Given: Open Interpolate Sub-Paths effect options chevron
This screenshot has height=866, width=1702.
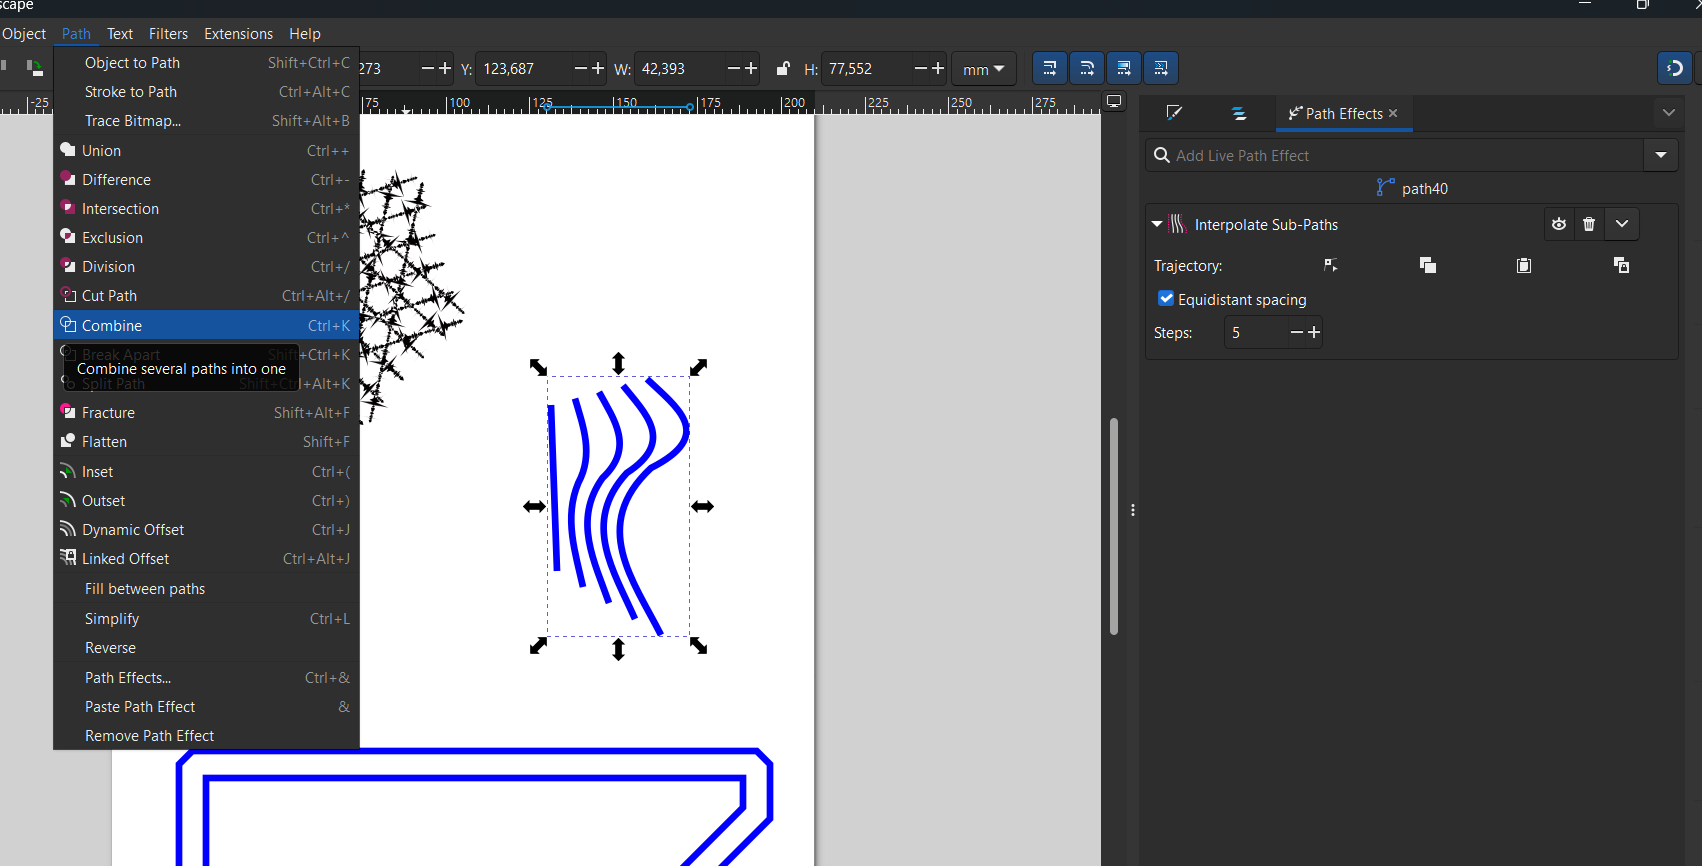Looking at the screenshot, I should 1621,224.
